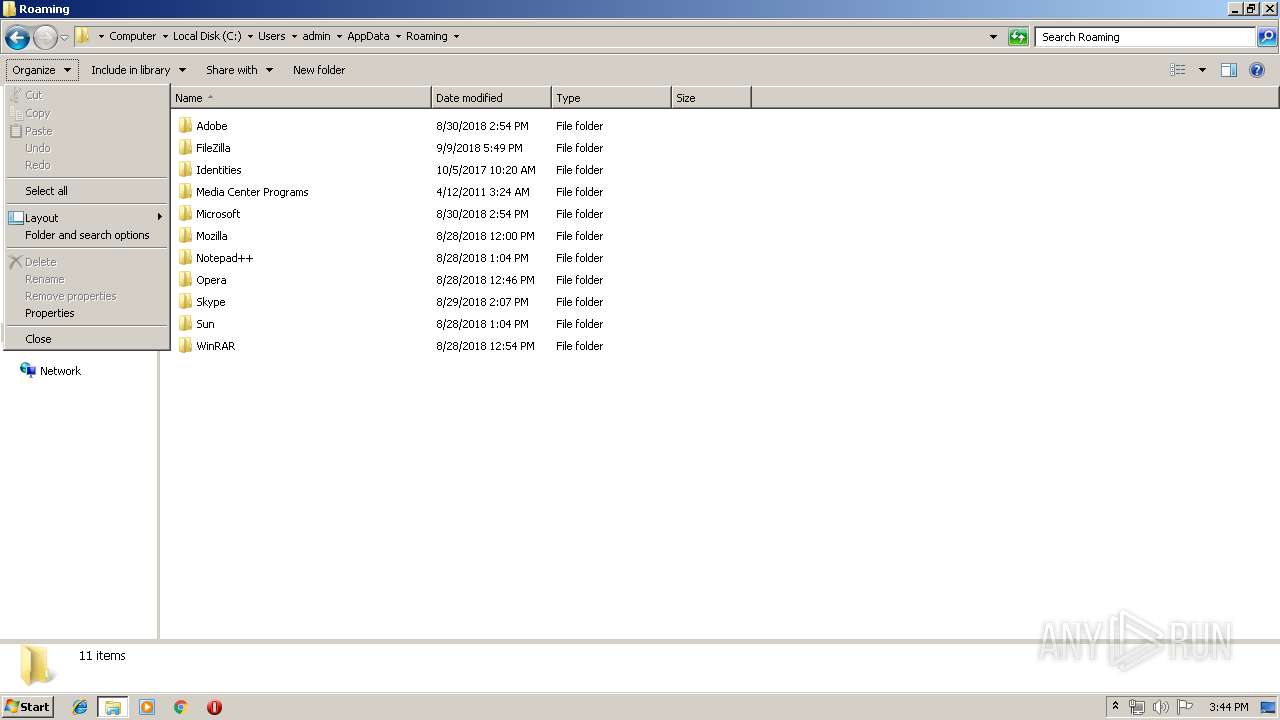Select the Identities folder icon
The height and width of the screenshot is (720, 1280).
[185, 170]
